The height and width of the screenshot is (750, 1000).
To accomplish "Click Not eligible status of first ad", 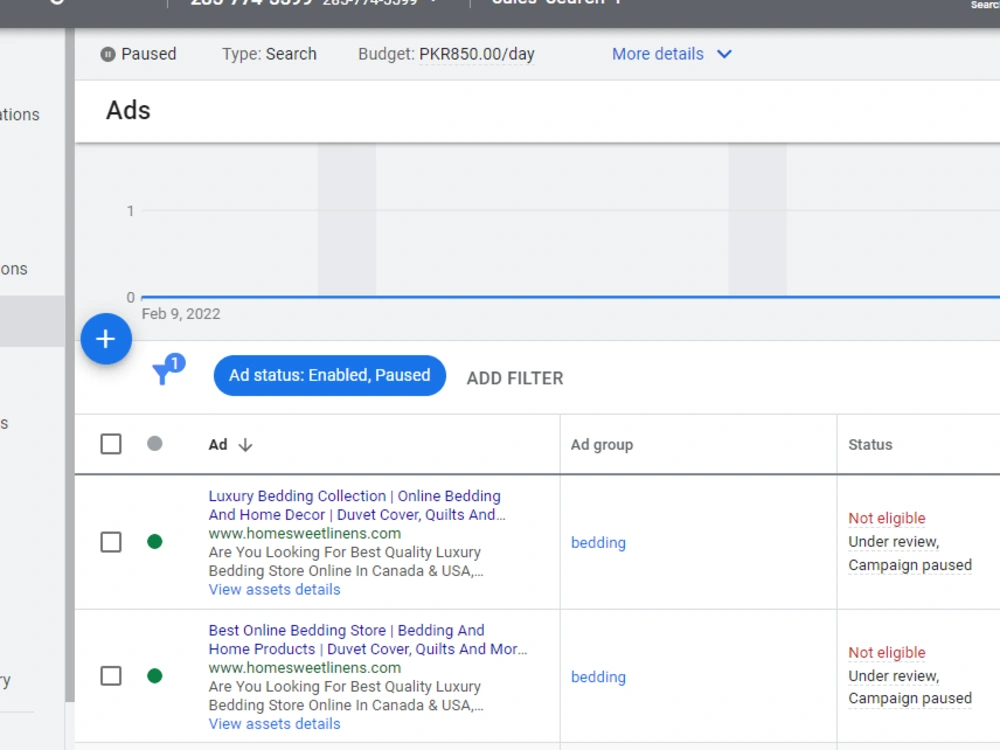I will [x=886, y=518].
